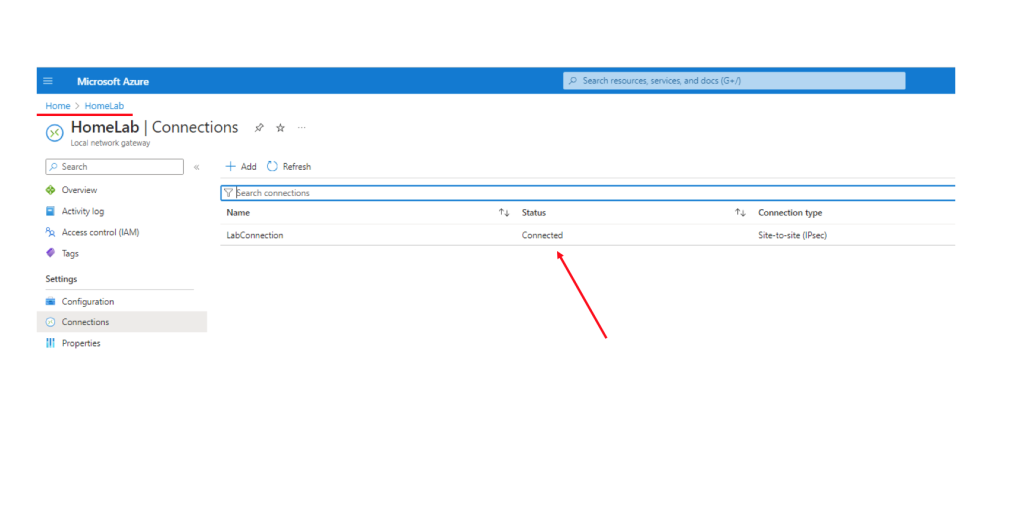Screen dimensions: 1024x521
Task: Open Properties under Settings
Action: coord(80,343)
